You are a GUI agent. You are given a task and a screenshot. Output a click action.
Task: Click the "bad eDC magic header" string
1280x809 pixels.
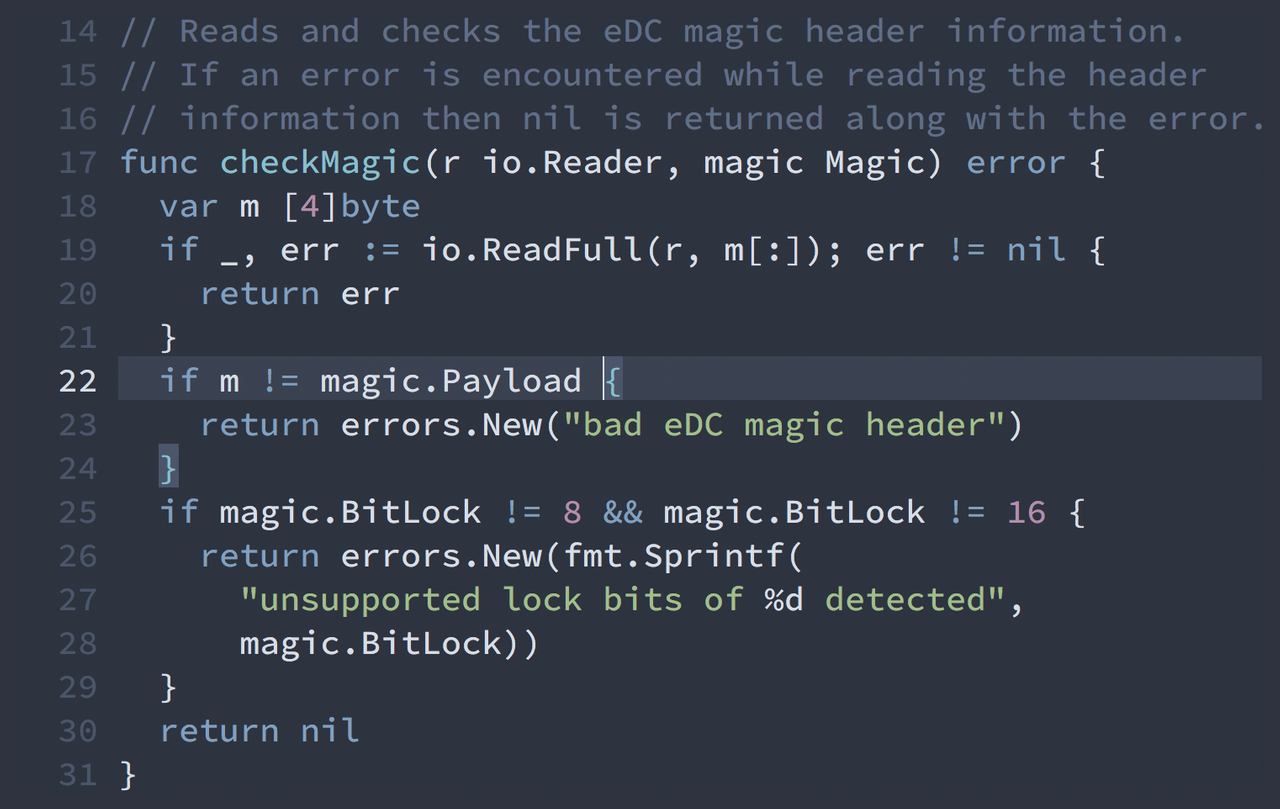784,425
